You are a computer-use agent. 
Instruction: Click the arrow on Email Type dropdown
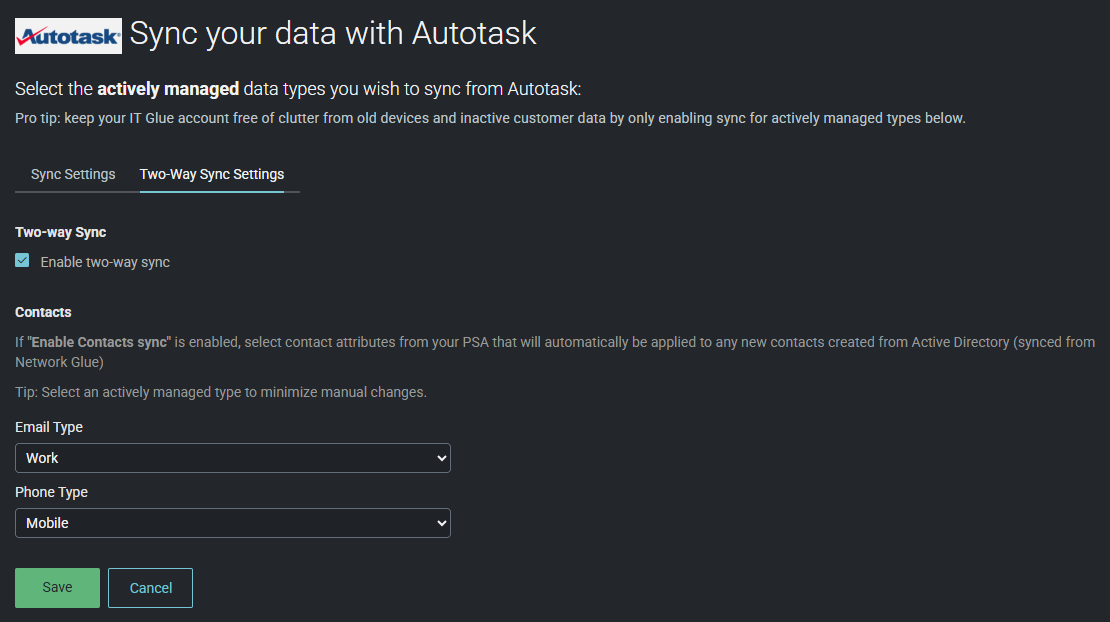coord(442,458)
